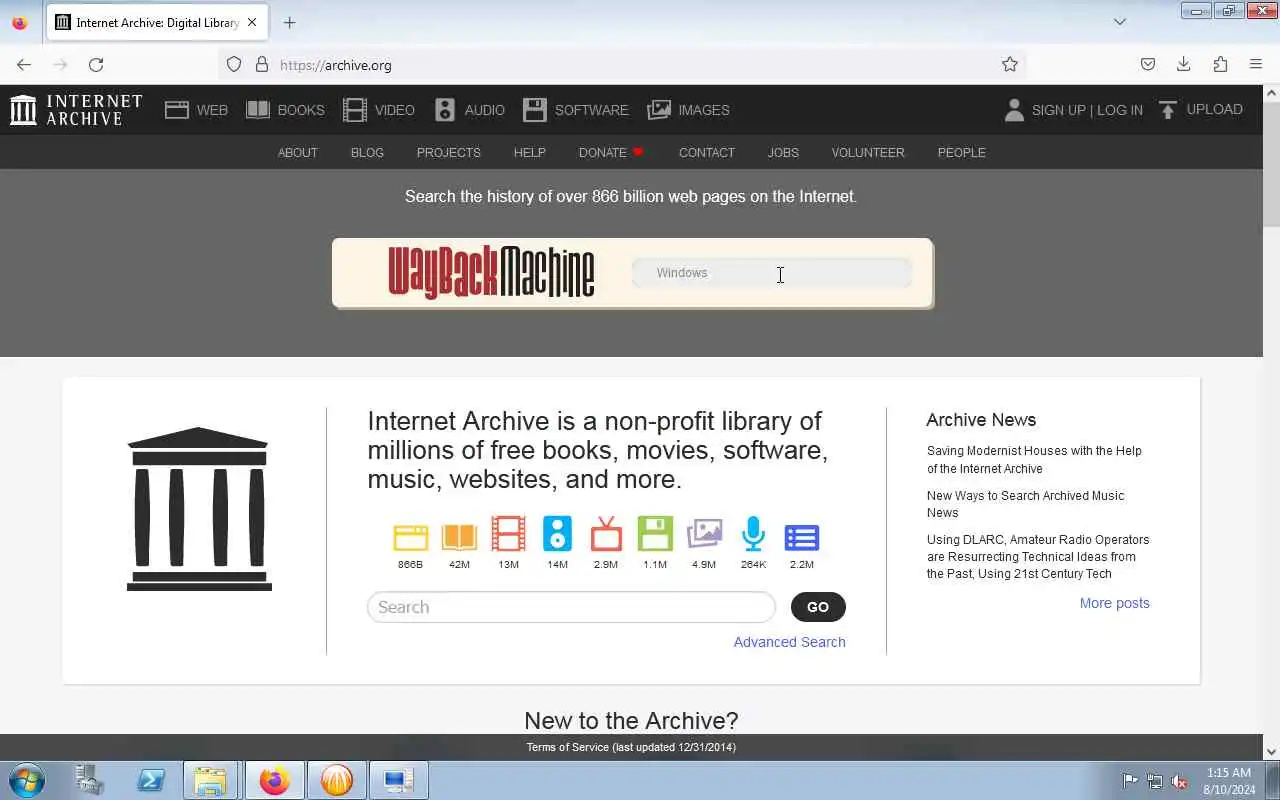Click the purple images icon (4.9M)
The height and width of the screenshot is (800, 1280).
tap(704, 534)
